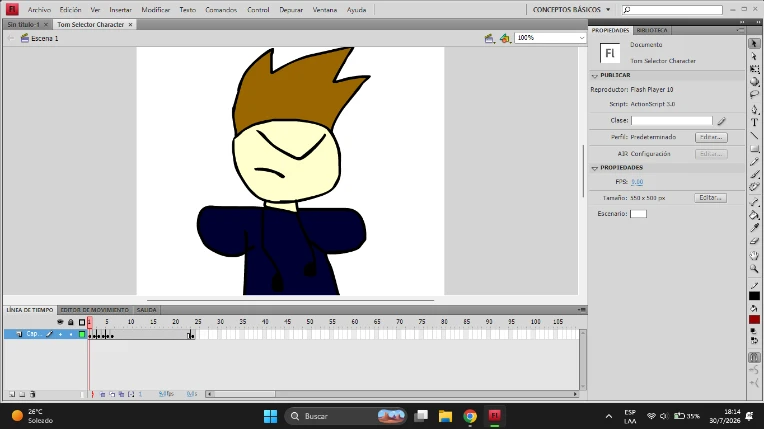Screen dimensions: 764x429
Task: Delete layer with trash icon
Action: pos(33,394)
